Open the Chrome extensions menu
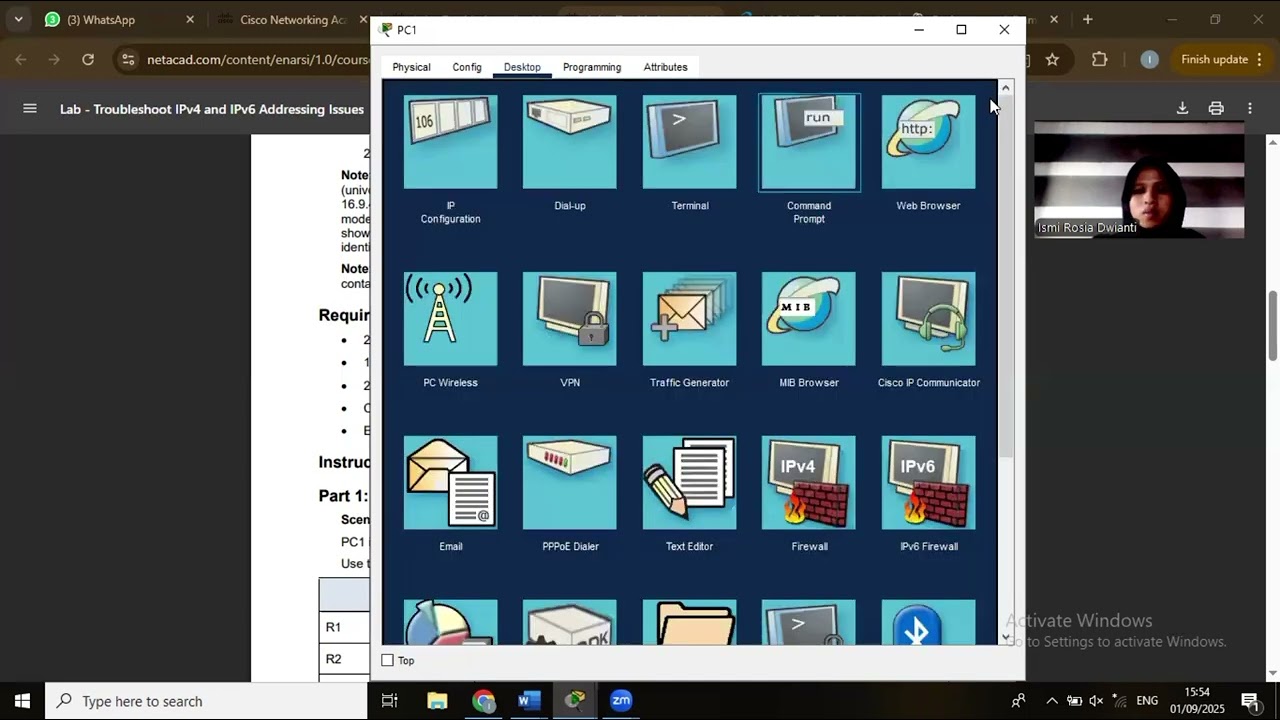 1099,59
